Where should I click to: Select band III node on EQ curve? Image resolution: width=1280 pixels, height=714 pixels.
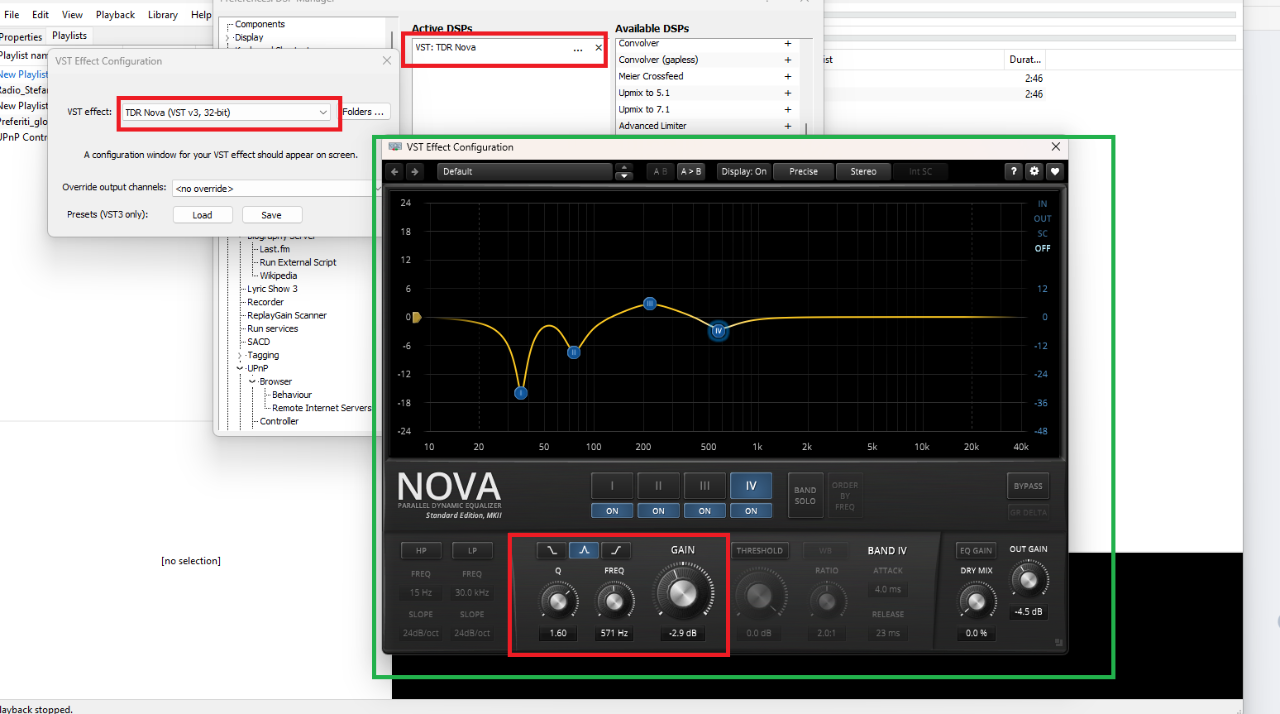point(650,303)
